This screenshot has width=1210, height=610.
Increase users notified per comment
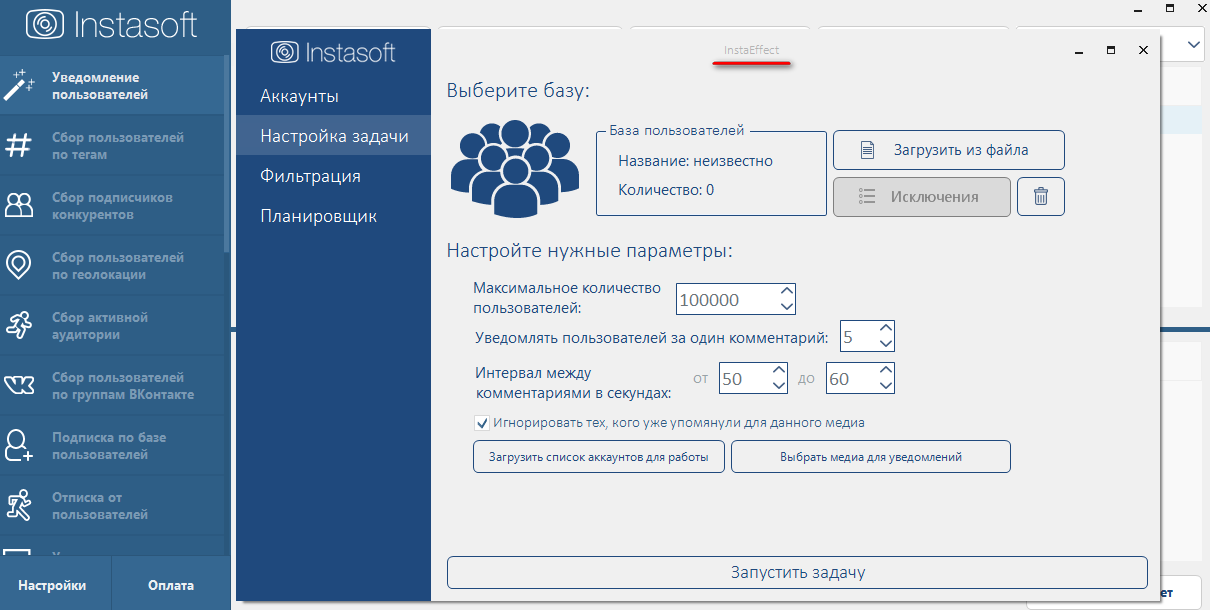(x=885, y=329)
